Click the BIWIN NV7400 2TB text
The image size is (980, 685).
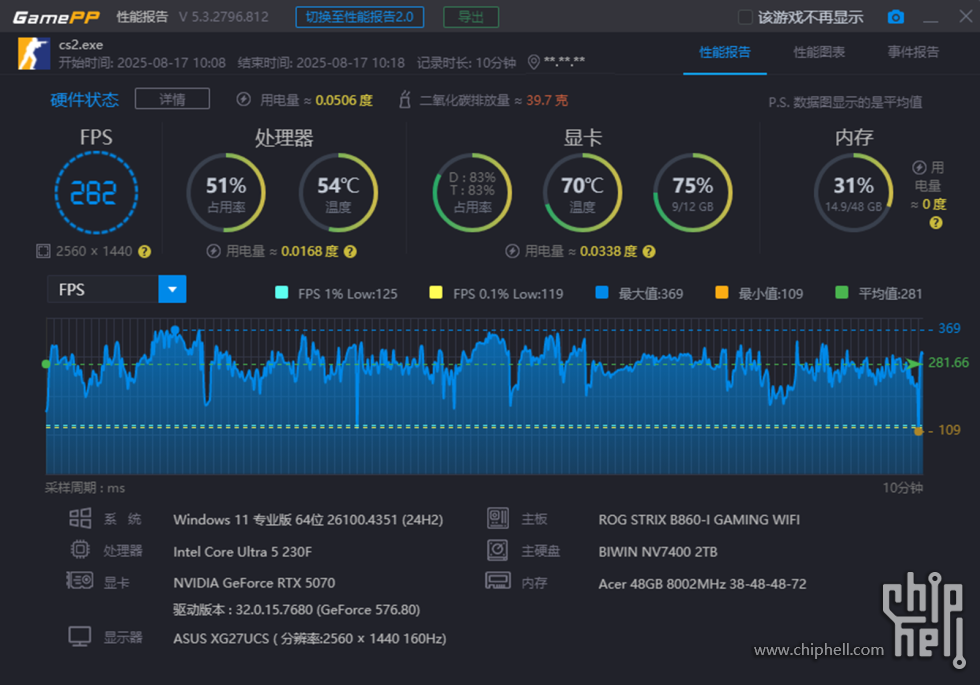point(658,552)
